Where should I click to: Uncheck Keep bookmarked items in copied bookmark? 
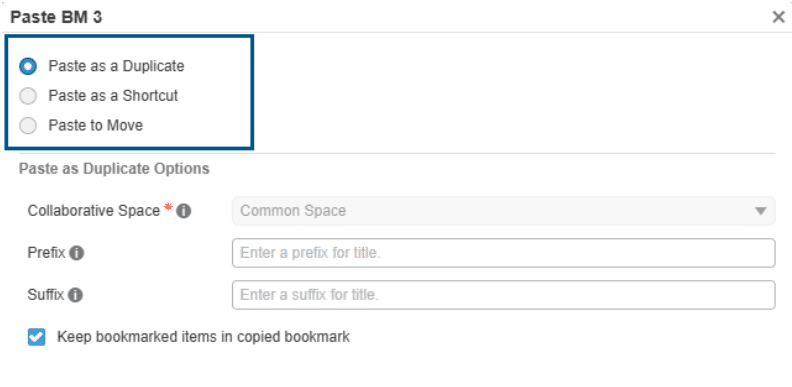[x=36, y=337]
